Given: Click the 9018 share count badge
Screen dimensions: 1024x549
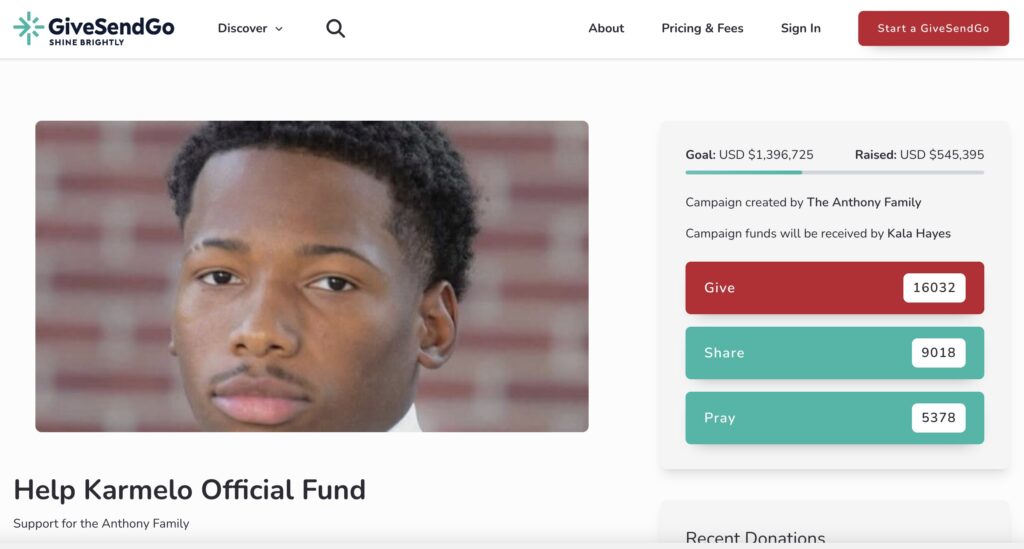Looking at the screenshot, I should coord(938,353).
